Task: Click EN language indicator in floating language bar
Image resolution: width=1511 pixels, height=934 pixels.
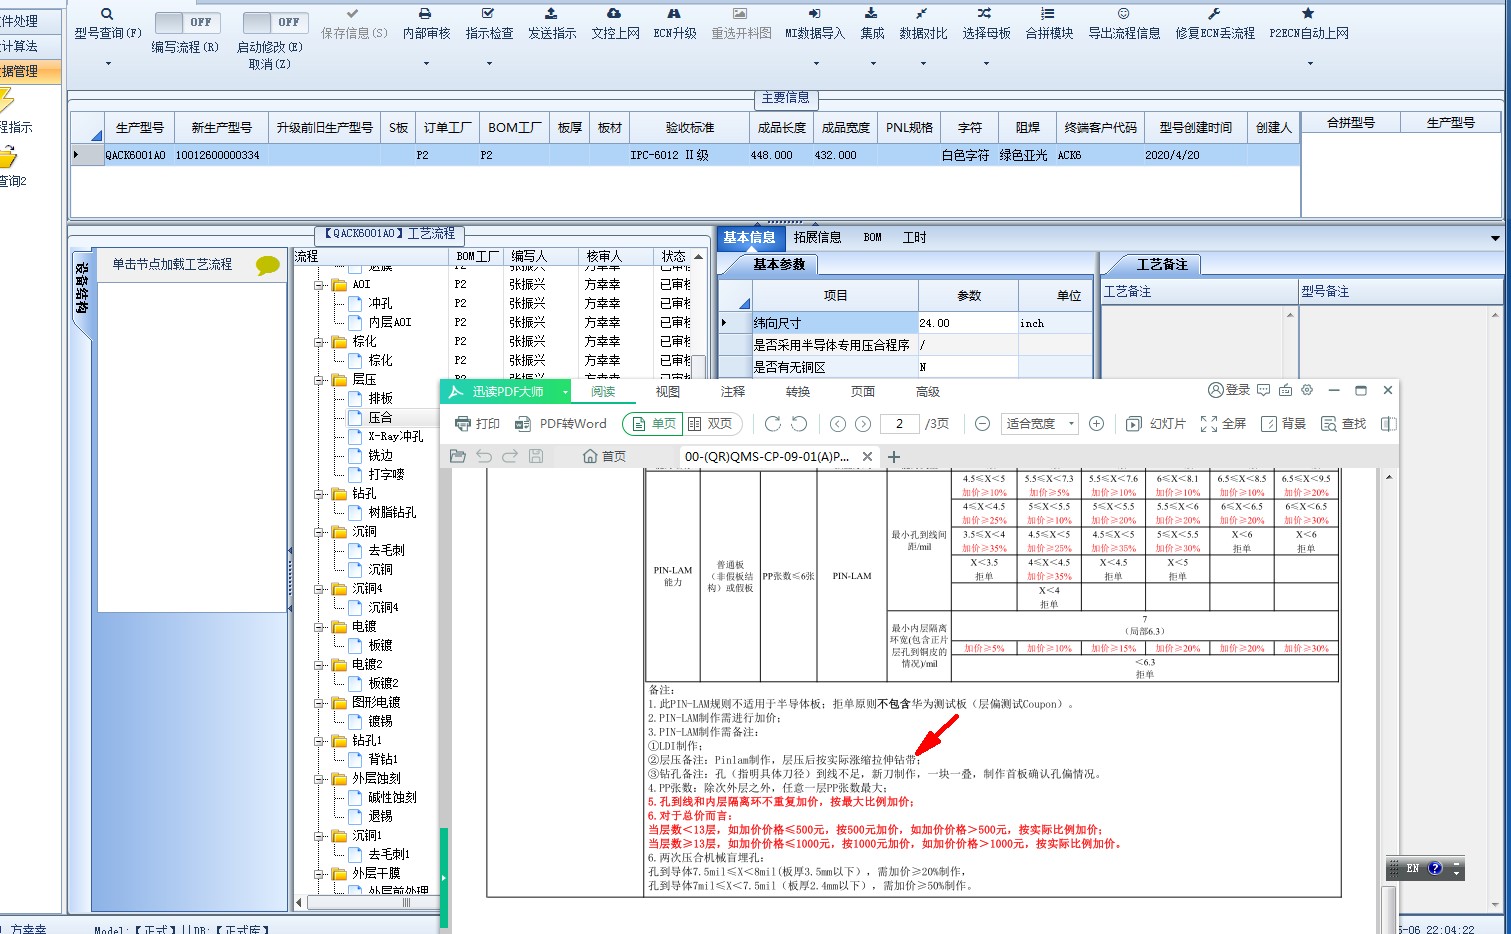Action: tap(1412, 868)
